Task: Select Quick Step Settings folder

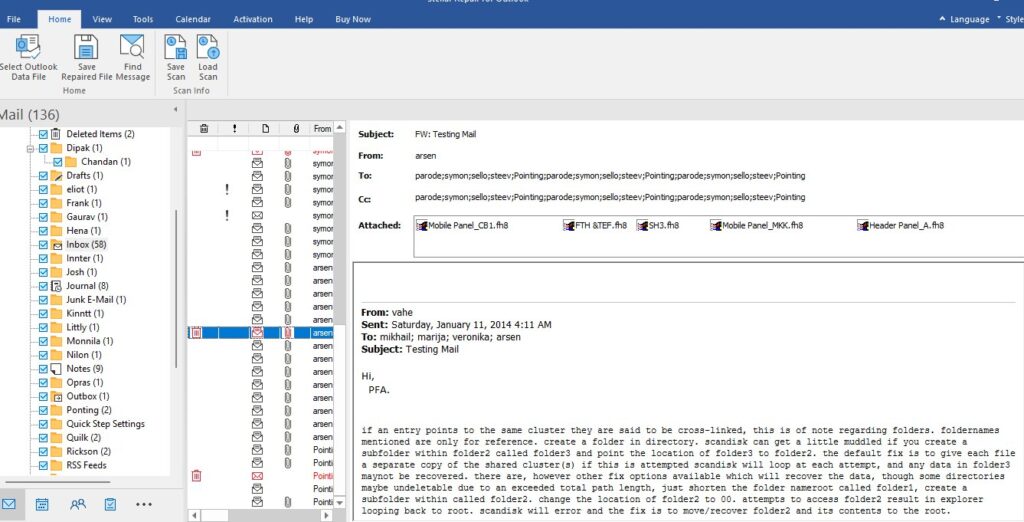Action: point(105,424)
